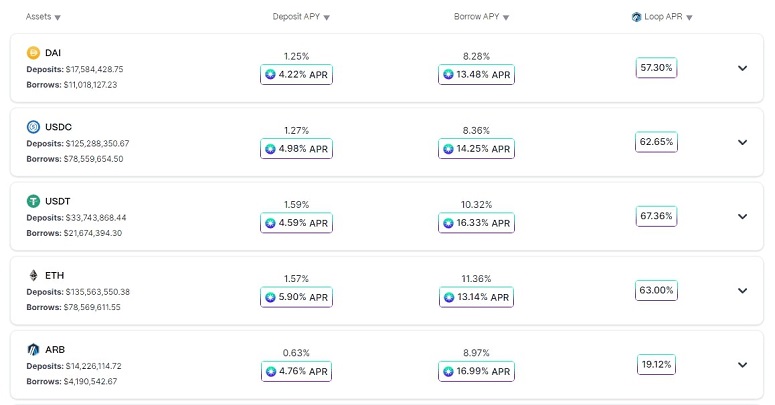The height and width of the screenshot is (405, 775).
Task: Click reward icon in USDT 16.33% APR badge
Action: click(448, 223)
